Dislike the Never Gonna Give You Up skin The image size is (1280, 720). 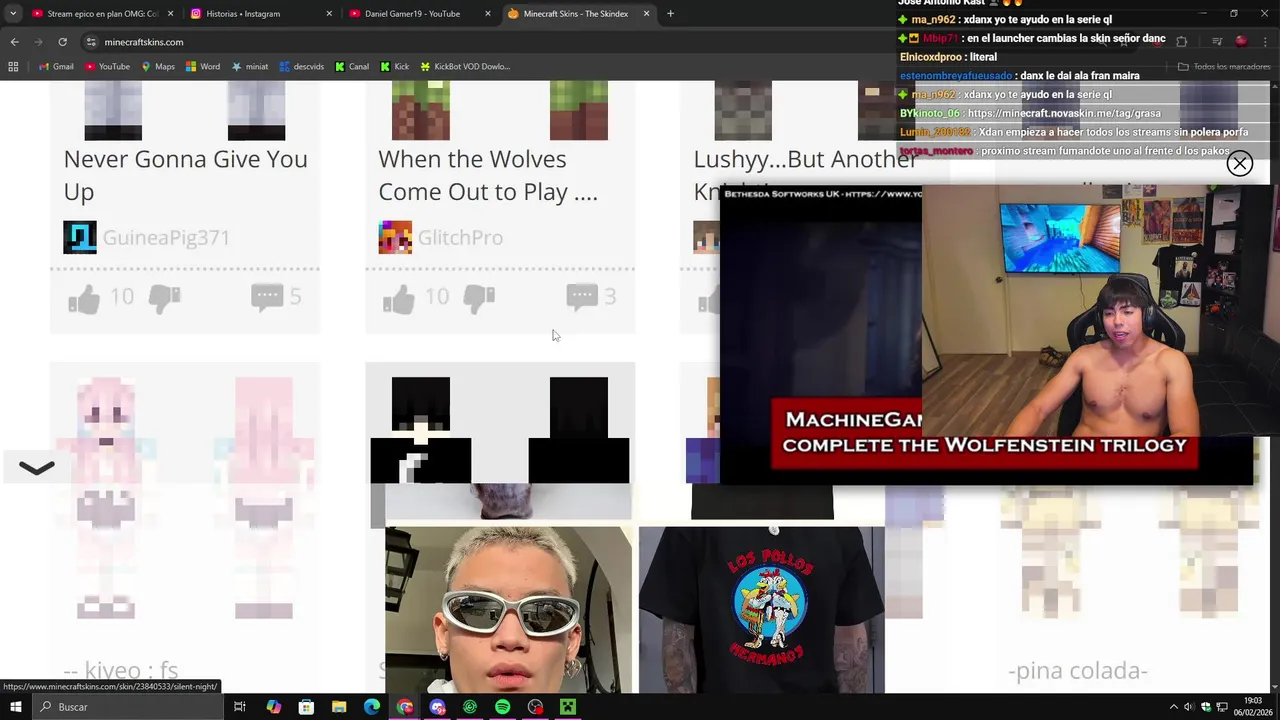164,297
